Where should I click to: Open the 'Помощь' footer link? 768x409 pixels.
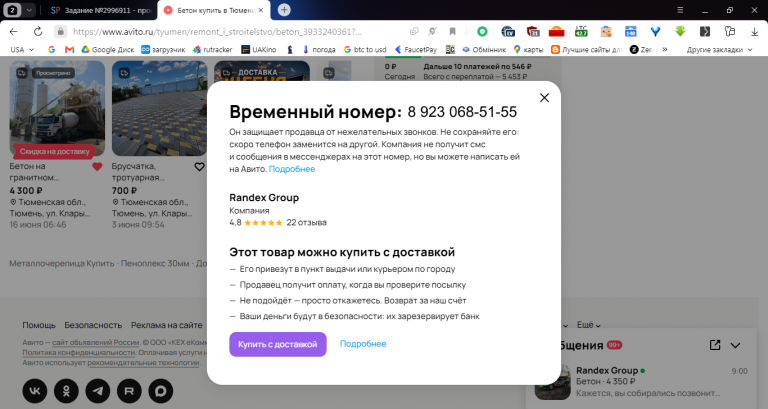point(39,325)
